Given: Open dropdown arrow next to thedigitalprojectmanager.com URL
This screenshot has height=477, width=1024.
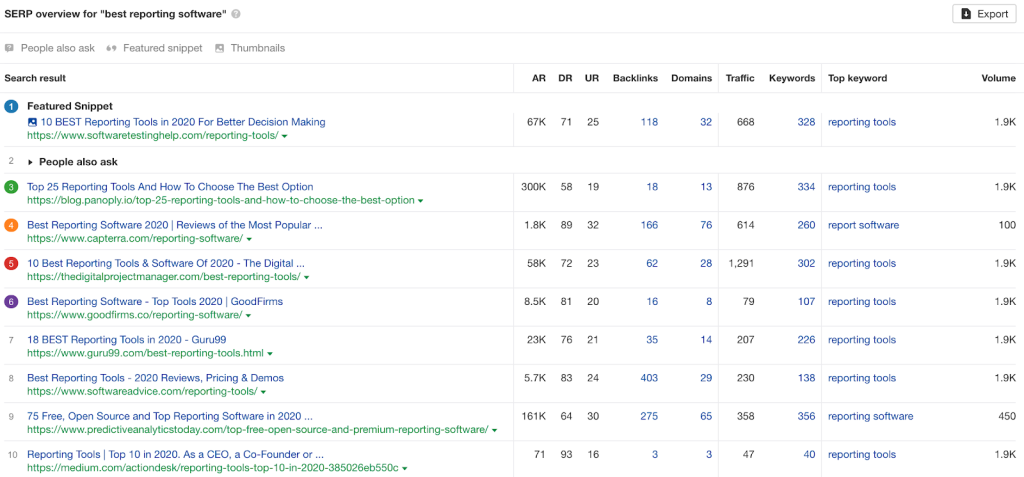Looking at the screenshot, I should tap(306, 278).
